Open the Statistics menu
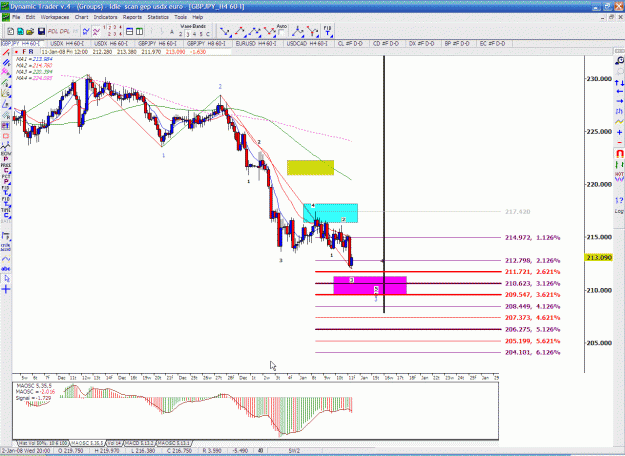This screenshot has width=625, height=456. pos(158,17)
